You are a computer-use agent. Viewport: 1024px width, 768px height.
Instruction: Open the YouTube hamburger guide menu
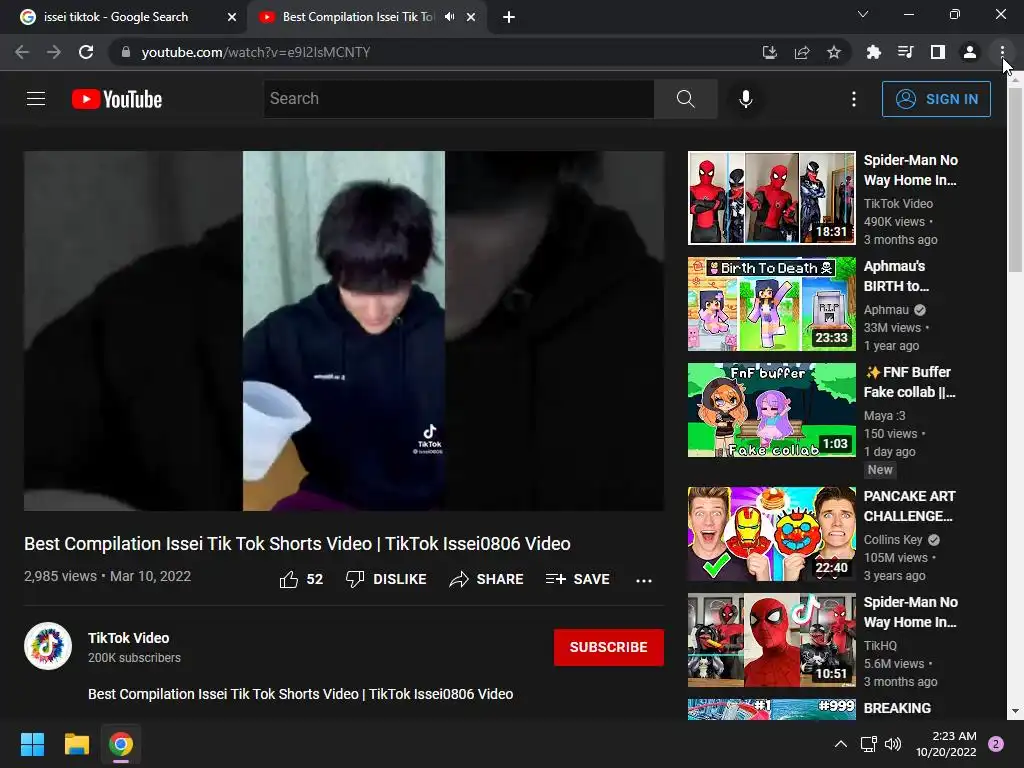[36, 99]
